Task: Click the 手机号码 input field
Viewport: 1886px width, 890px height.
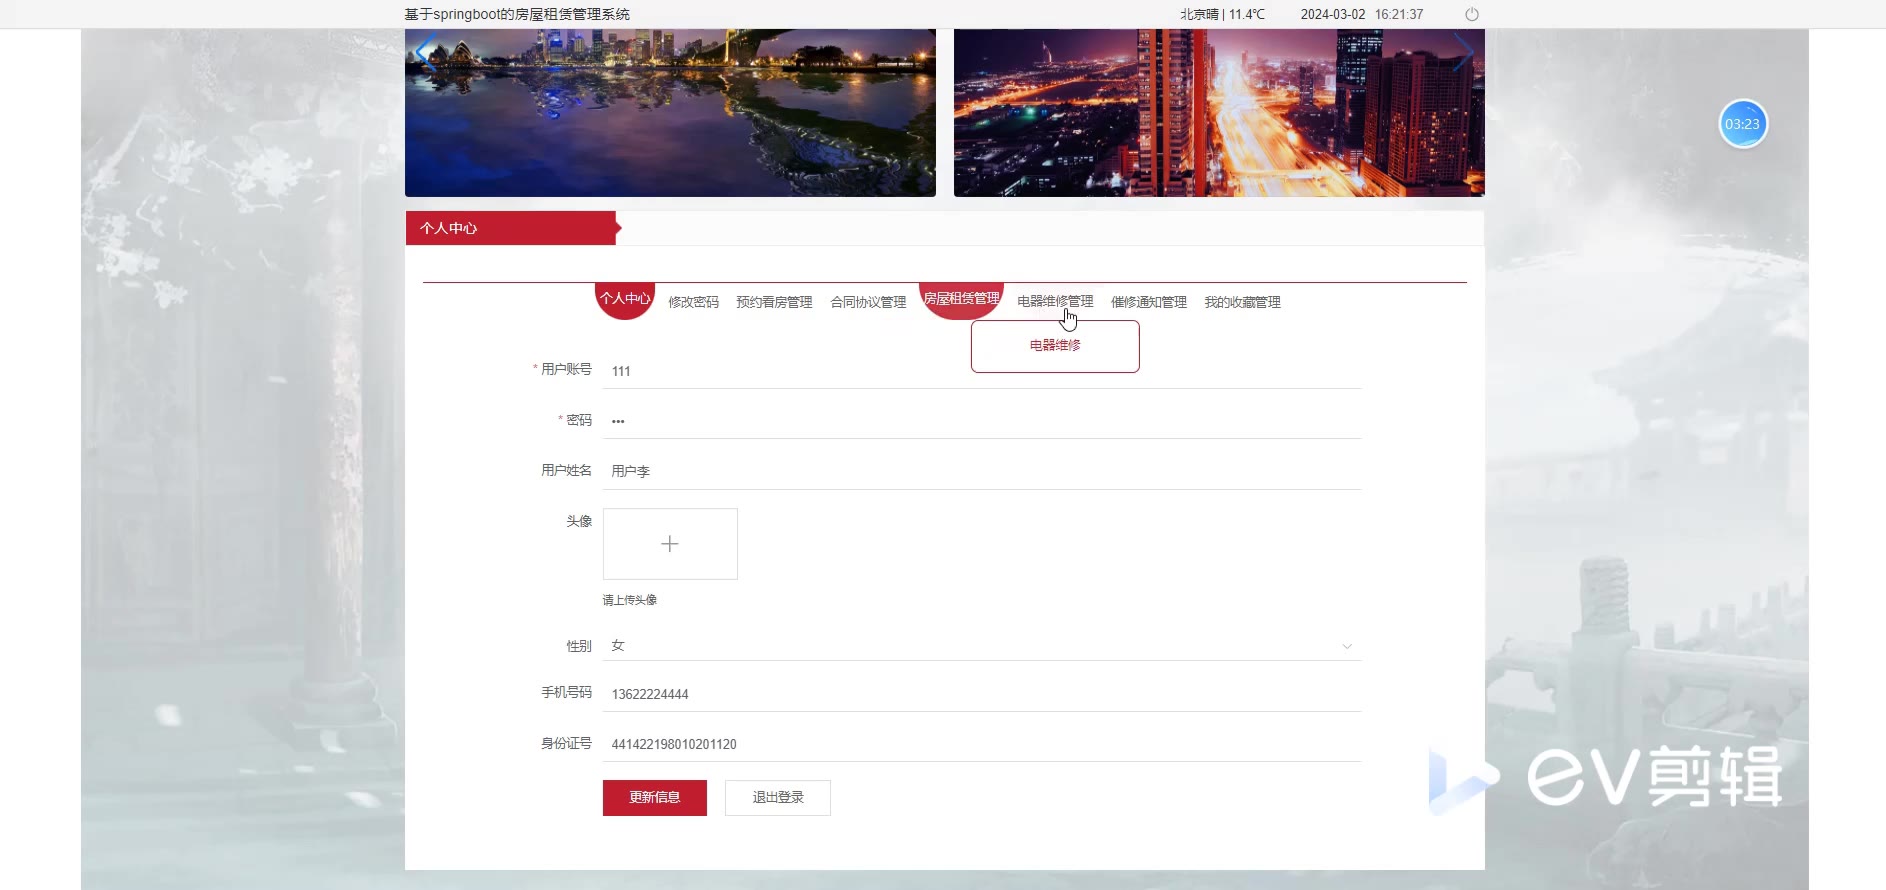Action: click(x=982, y=694)
